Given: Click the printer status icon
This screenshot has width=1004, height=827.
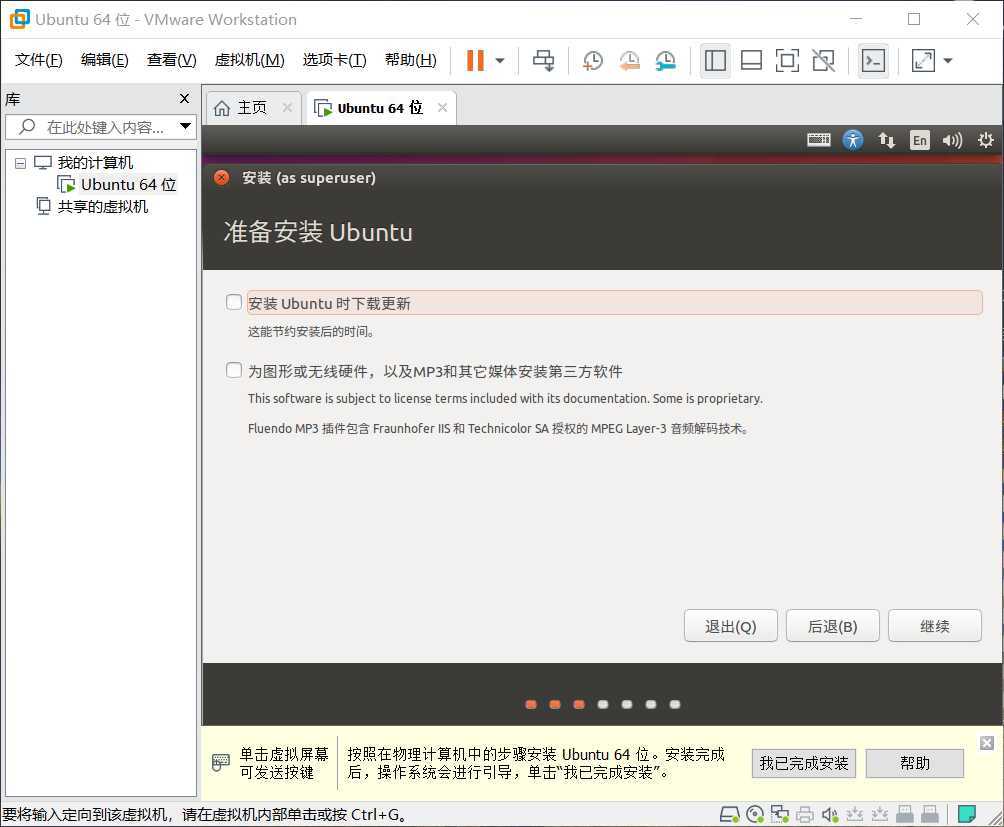Looking at the screenshot, I should 805,814.
